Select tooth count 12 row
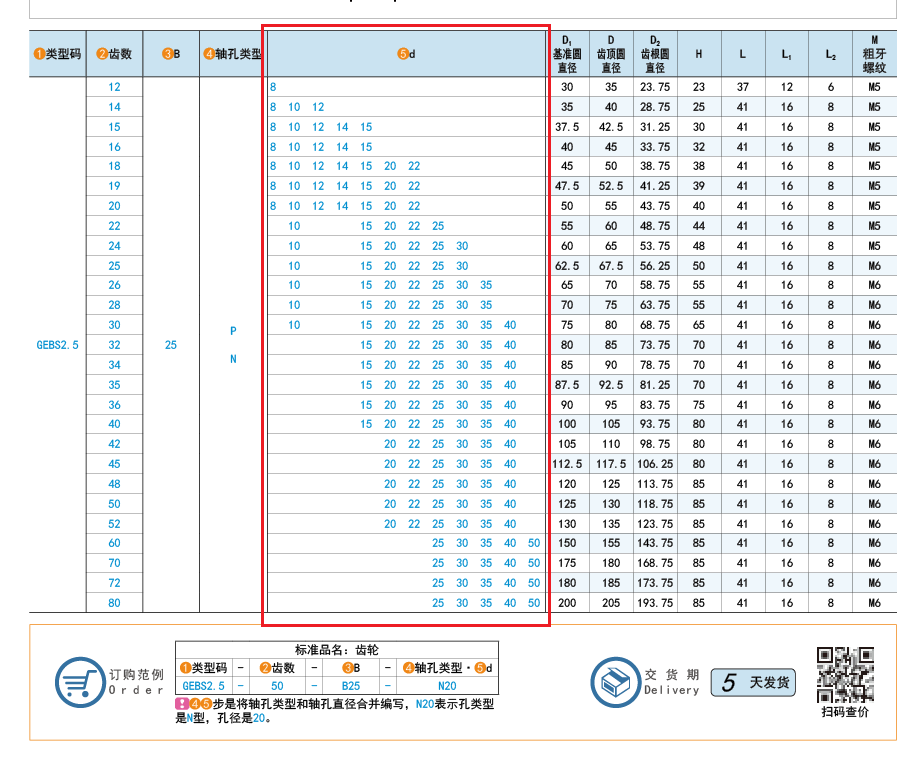The width and height of the screenshot is (921, 765). 115,87
